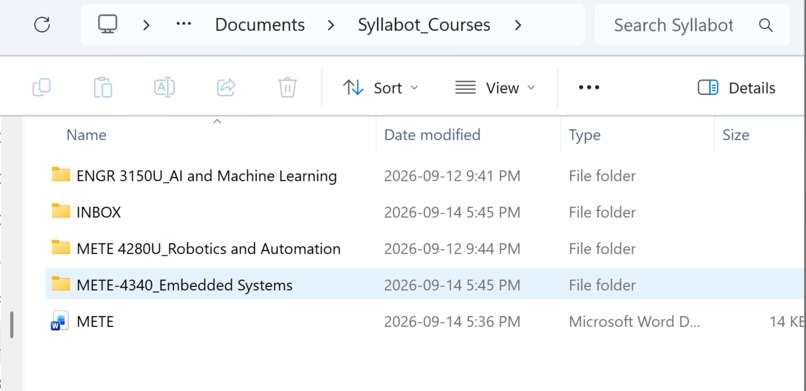Click the METE Word document icon
Screen dimensions: 806x391
point(60,321)
